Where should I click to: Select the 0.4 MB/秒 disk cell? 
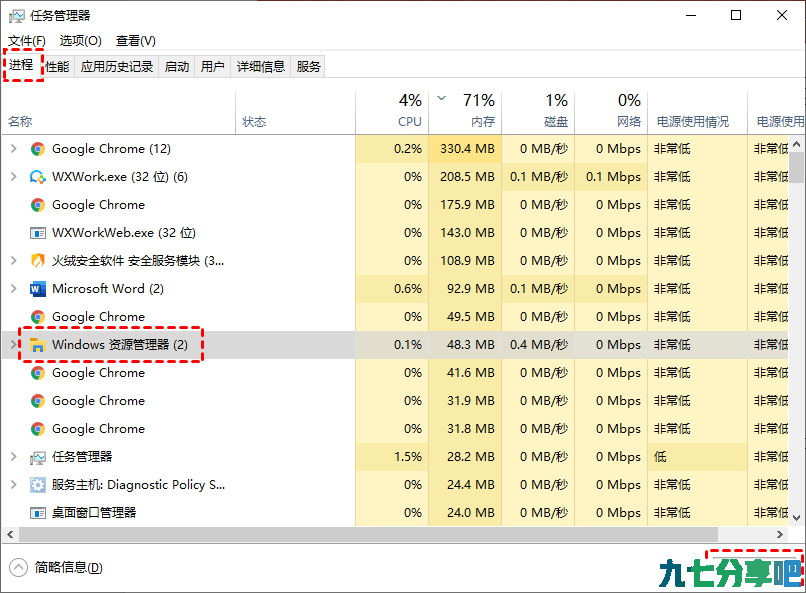point(538,345)
